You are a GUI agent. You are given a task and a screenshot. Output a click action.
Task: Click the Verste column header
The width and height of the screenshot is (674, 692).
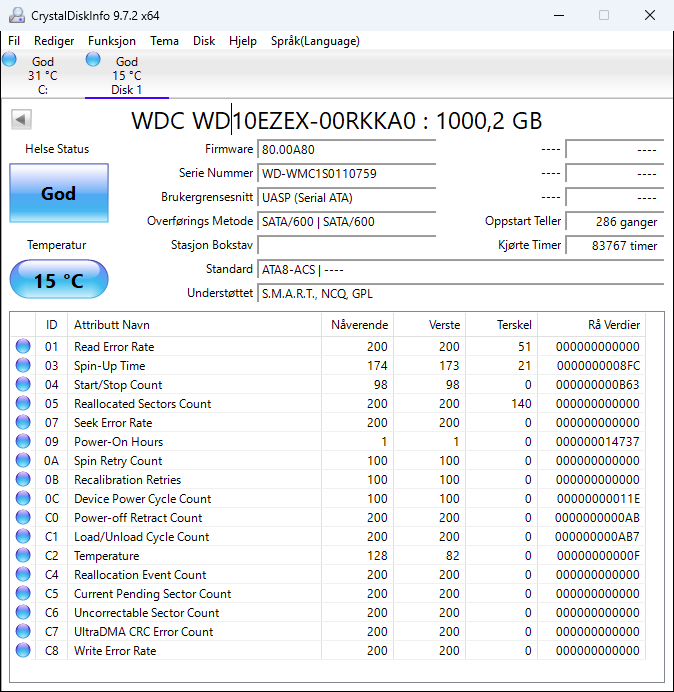tap(429, 325)
